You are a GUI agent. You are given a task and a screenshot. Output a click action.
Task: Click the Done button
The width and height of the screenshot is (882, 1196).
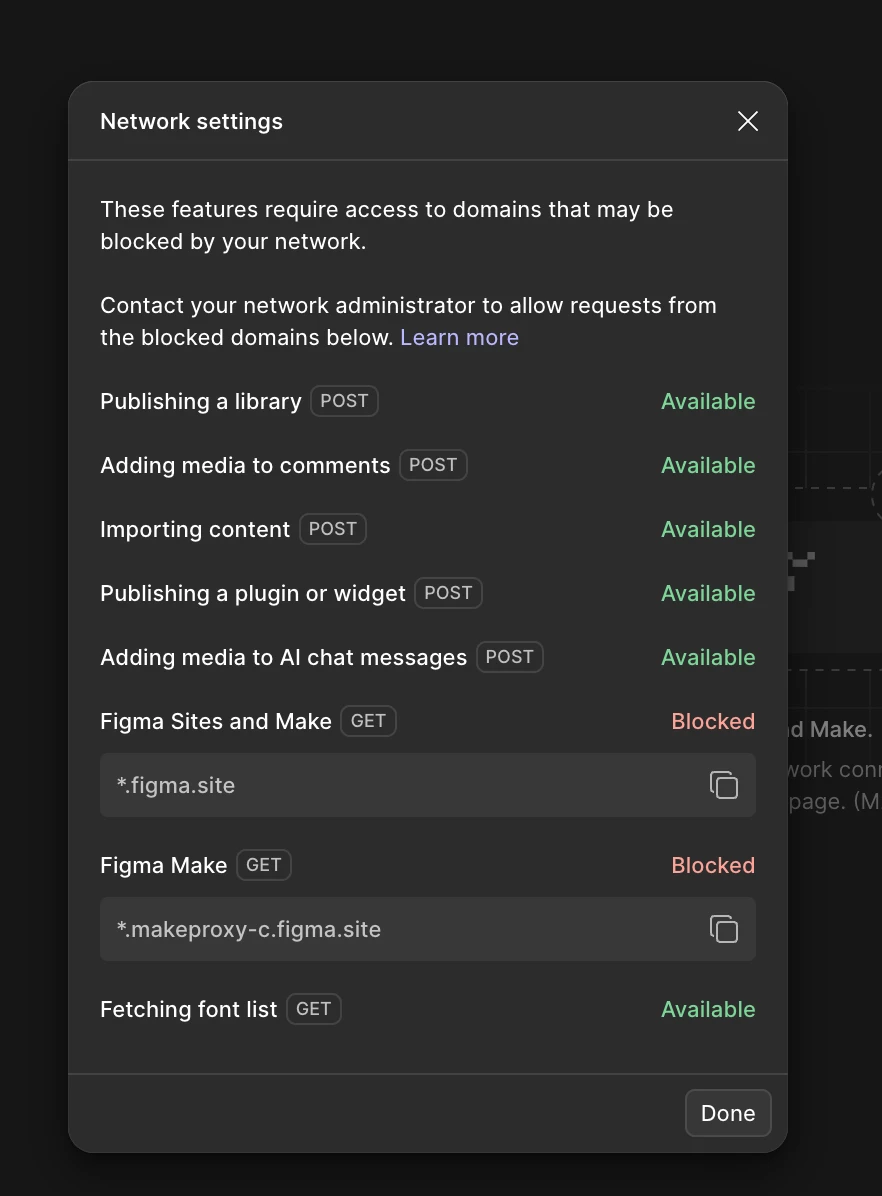pos(728,1113)
